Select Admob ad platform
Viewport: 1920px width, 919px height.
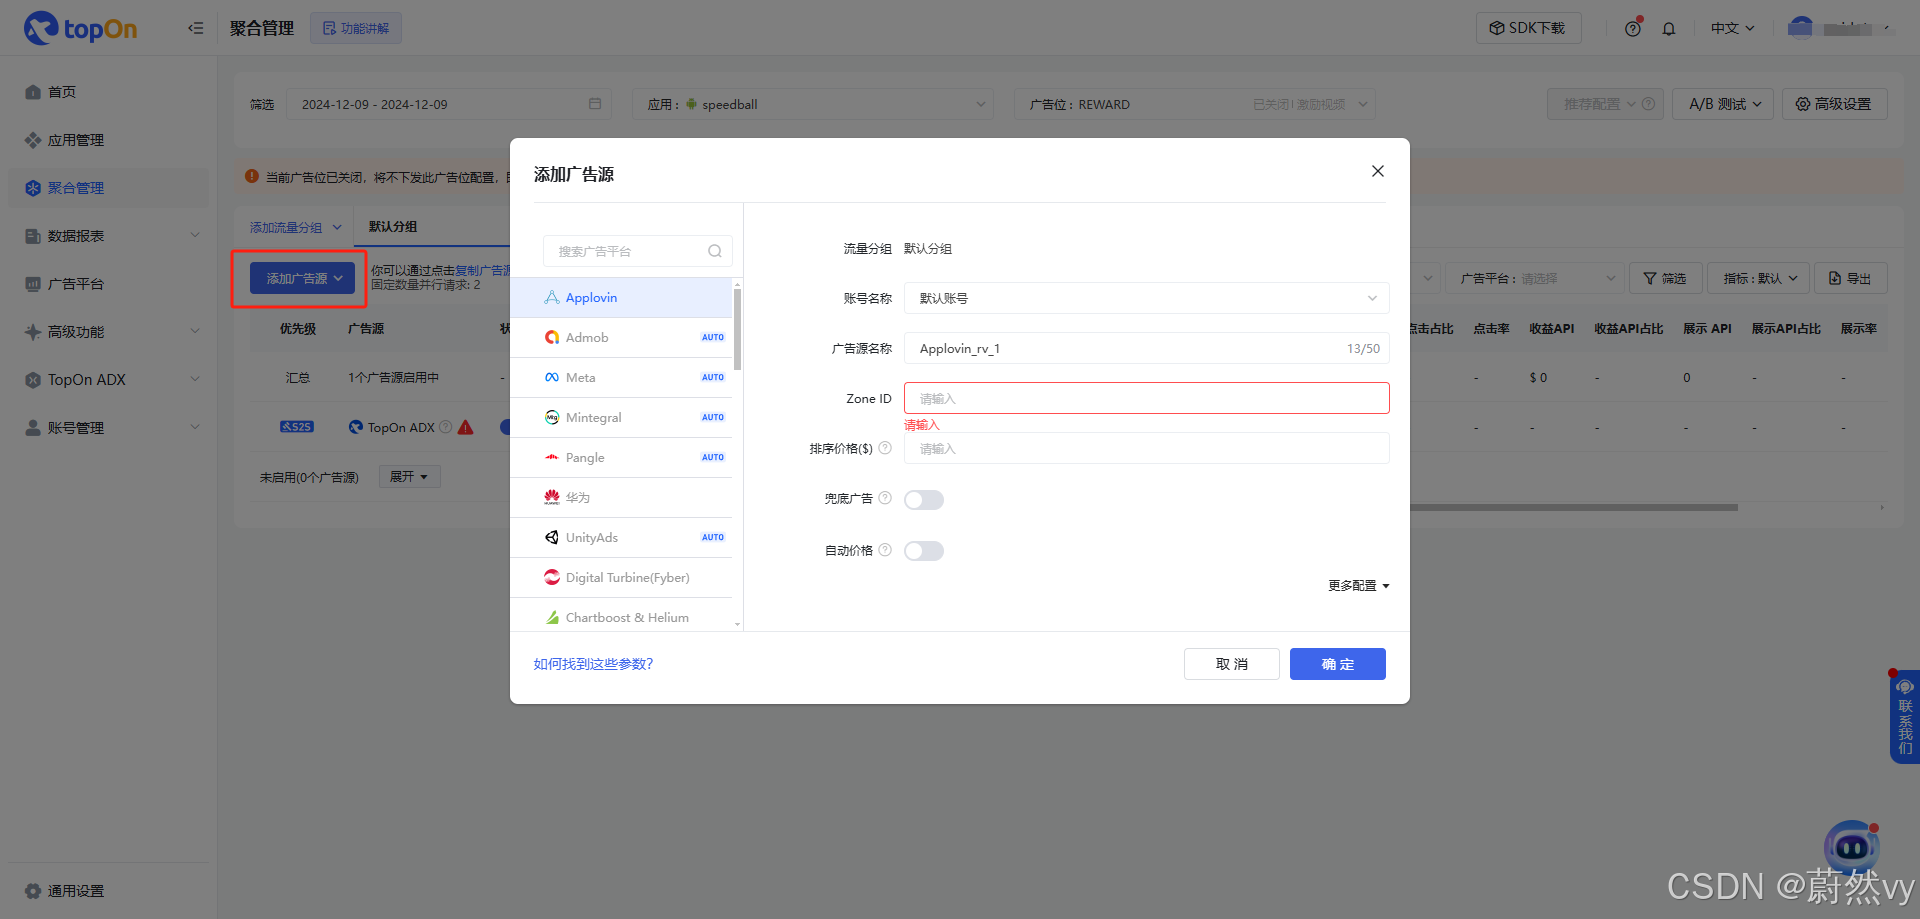point(621,338)
